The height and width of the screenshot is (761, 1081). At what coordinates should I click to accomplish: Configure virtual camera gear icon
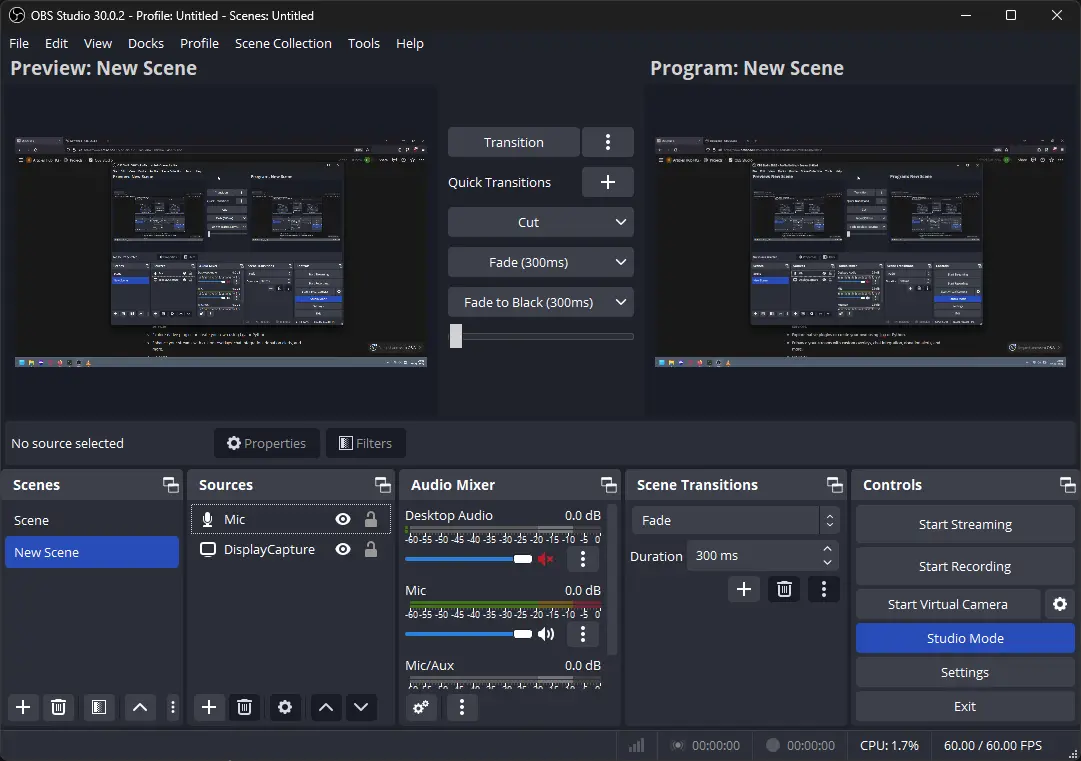pyautogui.click(x=1060, y=605)
